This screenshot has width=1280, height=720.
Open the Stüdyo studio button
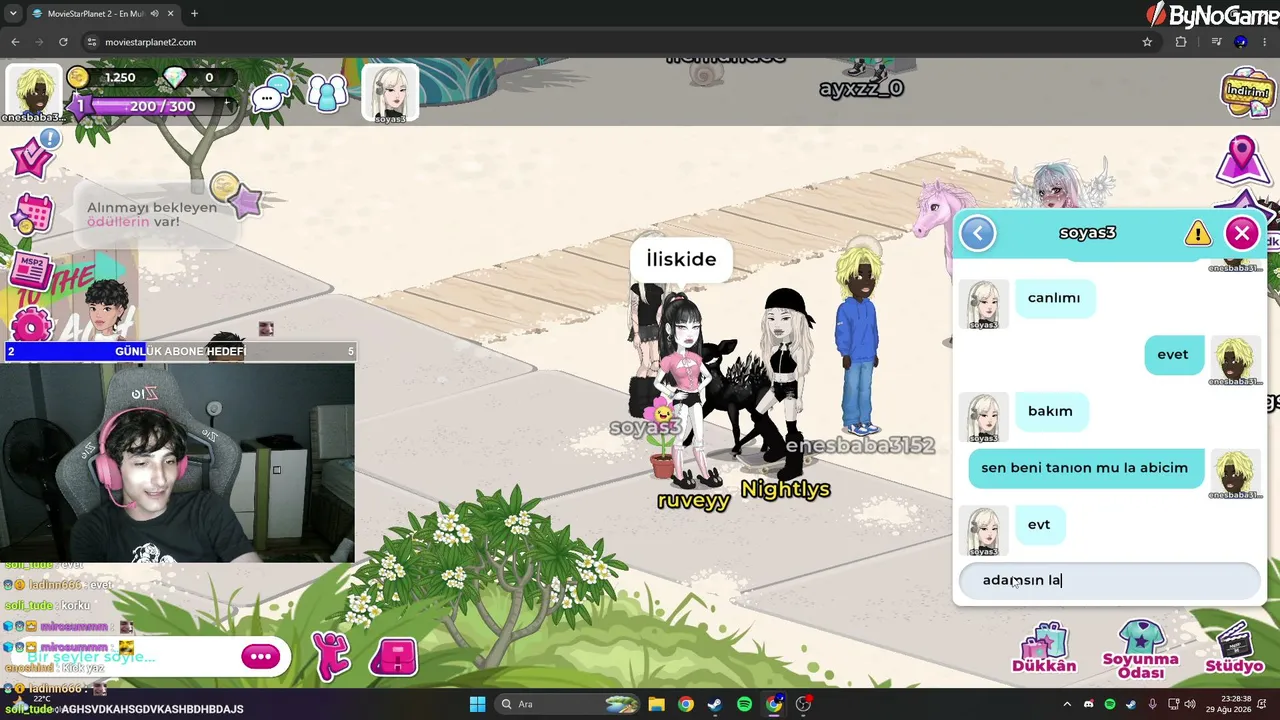[1235, 648]
